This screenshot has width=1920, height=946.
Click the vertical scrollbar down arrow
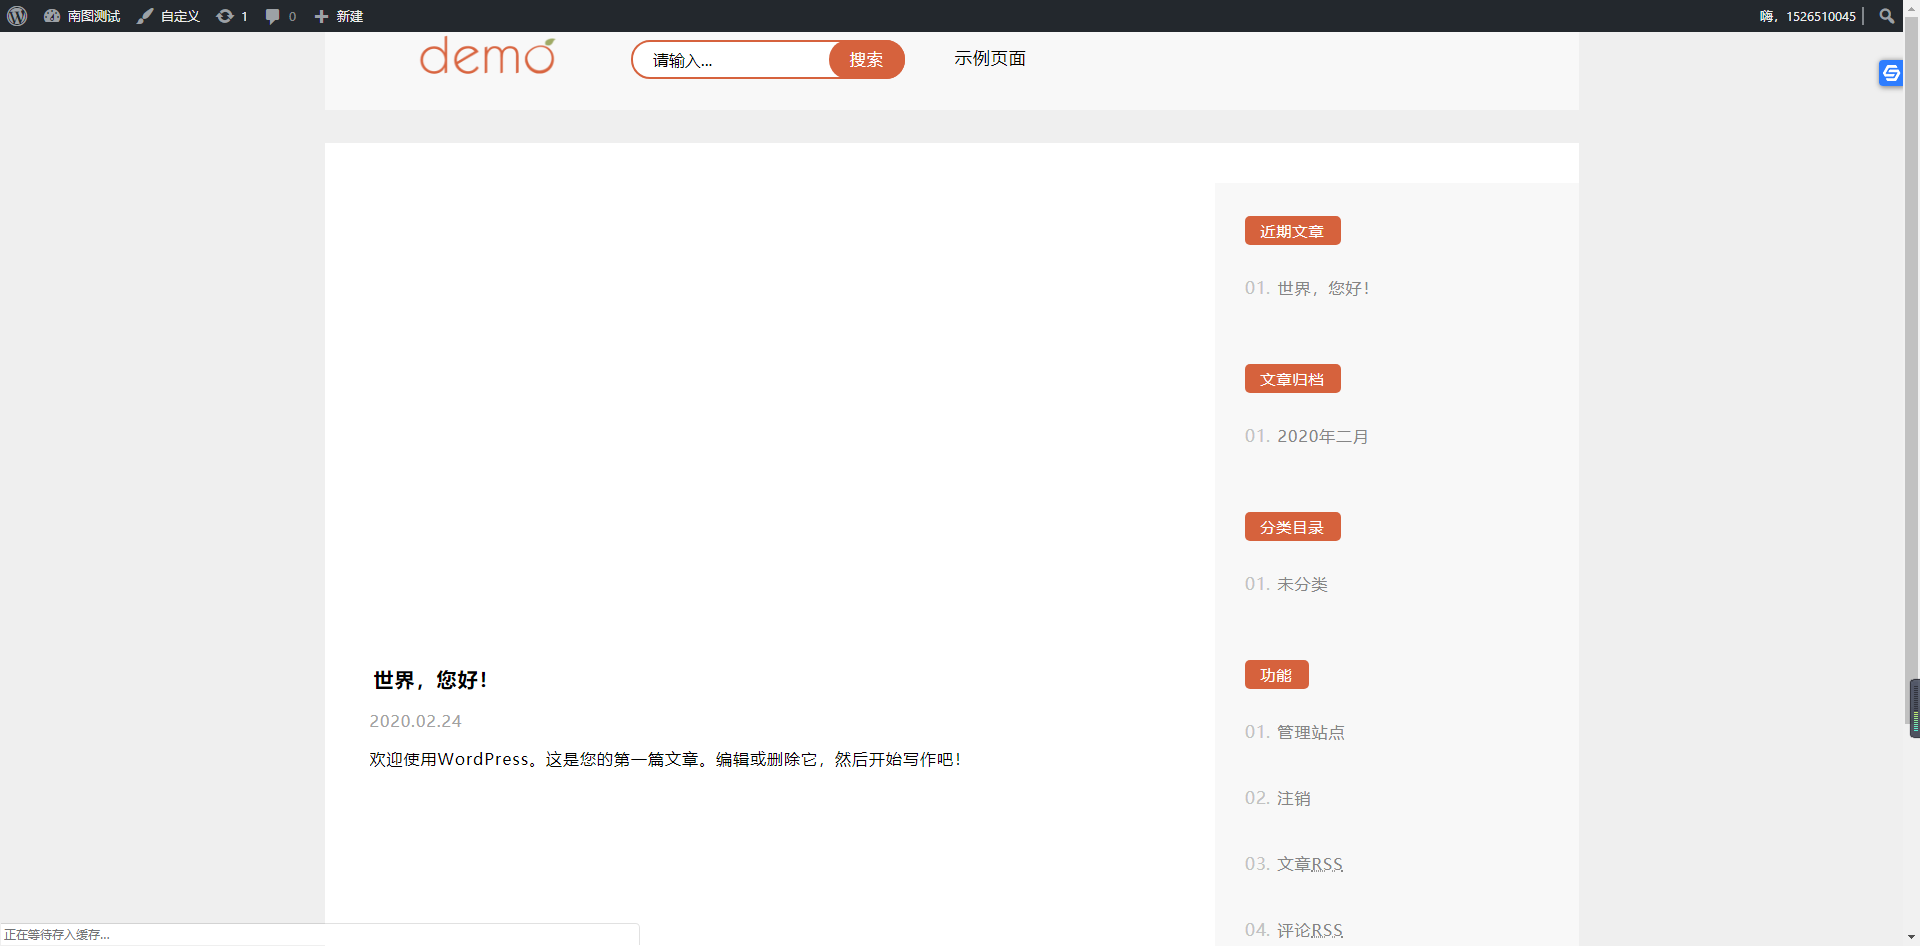click(1911, 937)
